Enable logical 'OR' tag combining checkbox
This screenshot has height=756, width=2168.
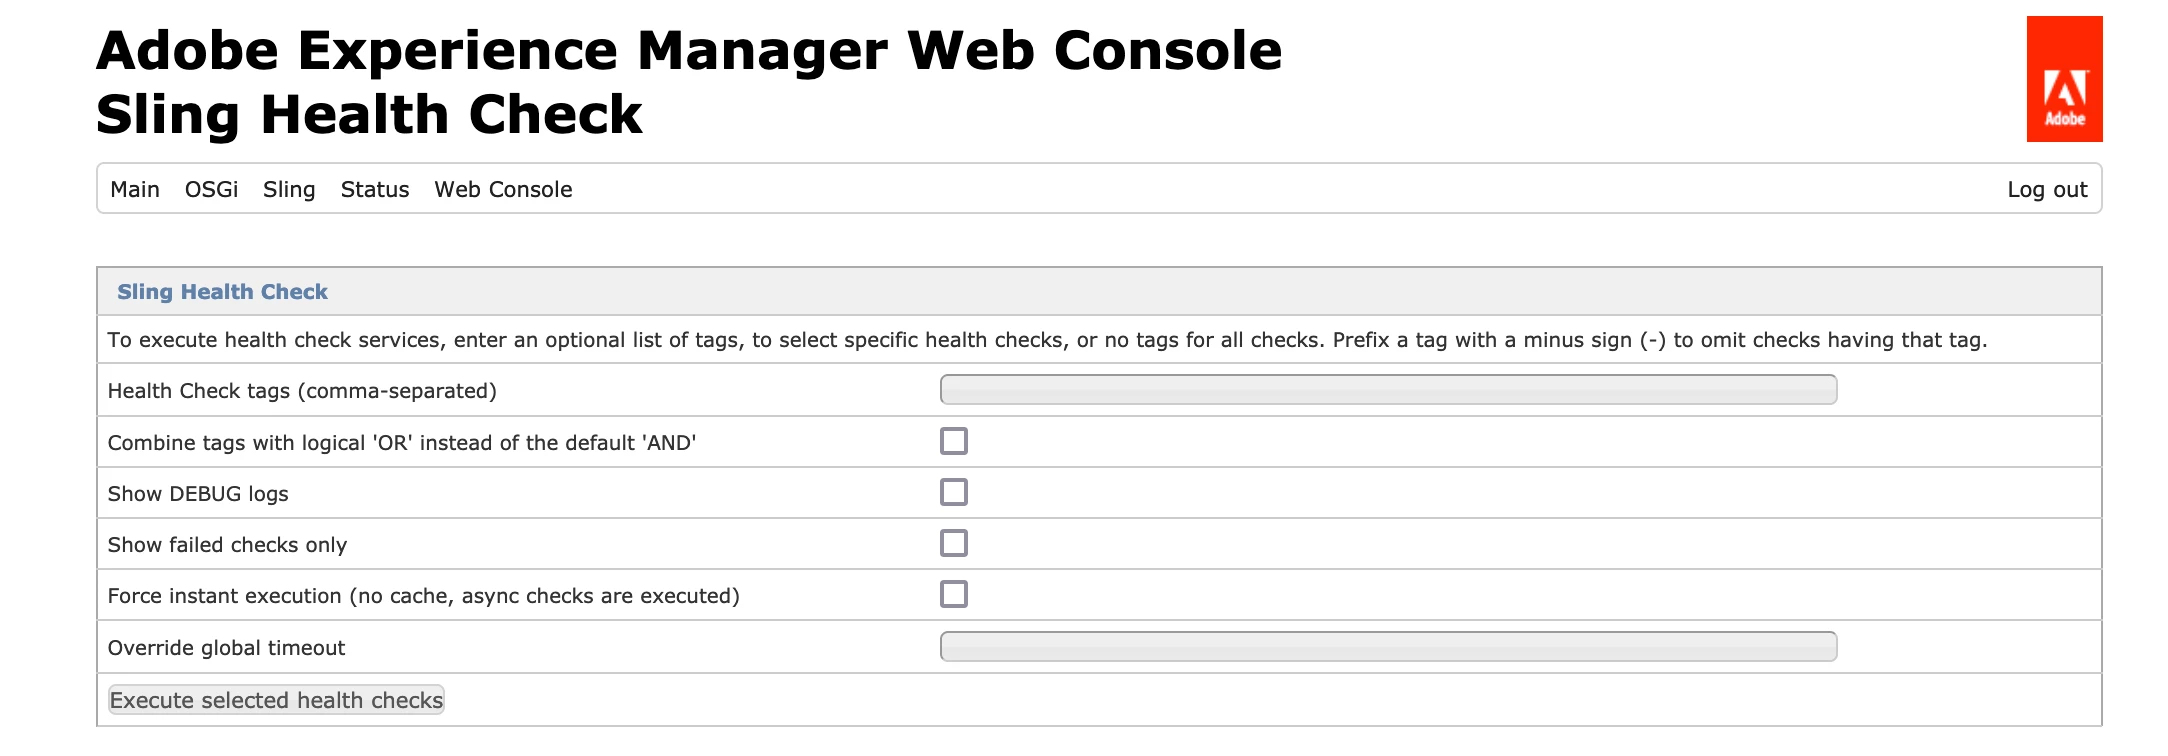954,441
